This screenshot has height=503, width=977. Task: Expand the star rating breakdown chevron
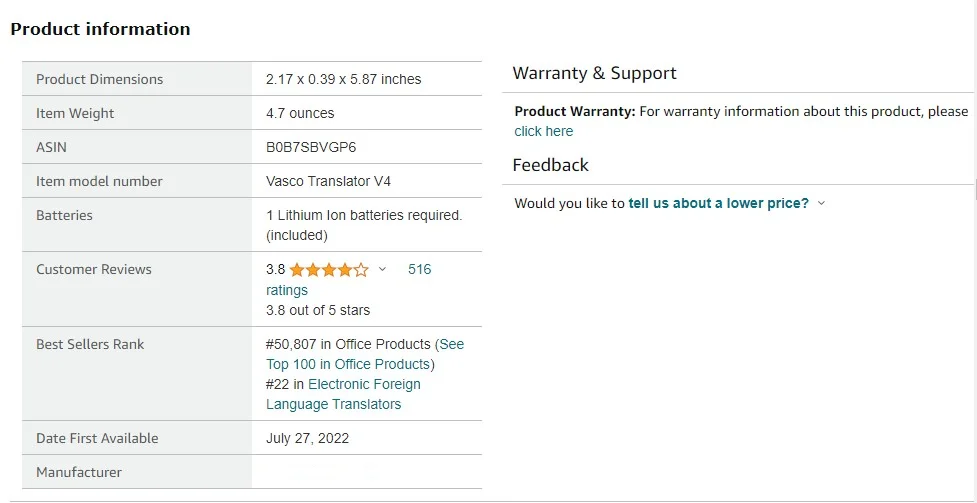[x=382, y=270]
